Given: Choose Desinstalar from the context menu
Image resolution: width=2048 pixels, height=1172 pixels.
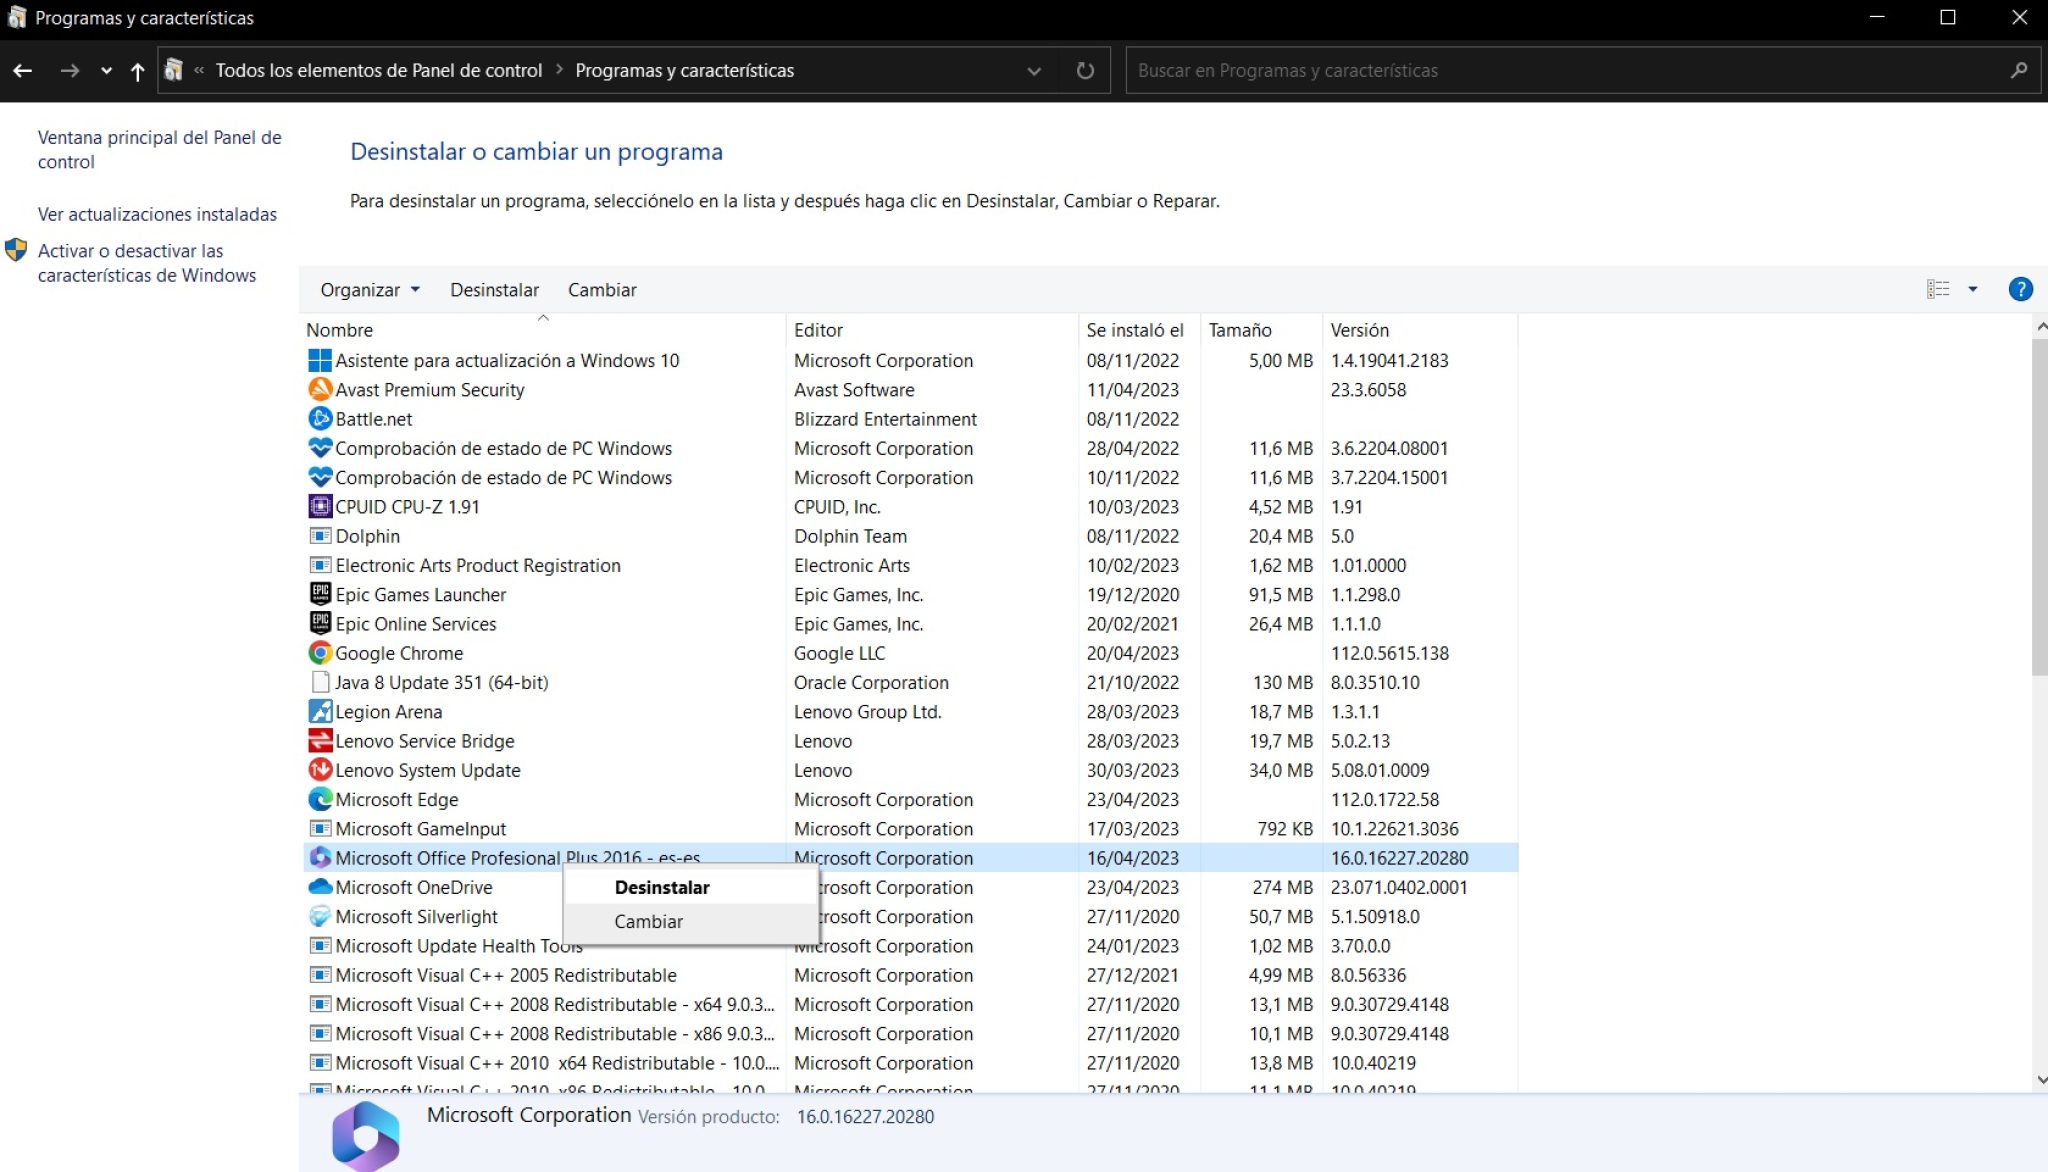Looking at the screenshot, I should (661, 887).
